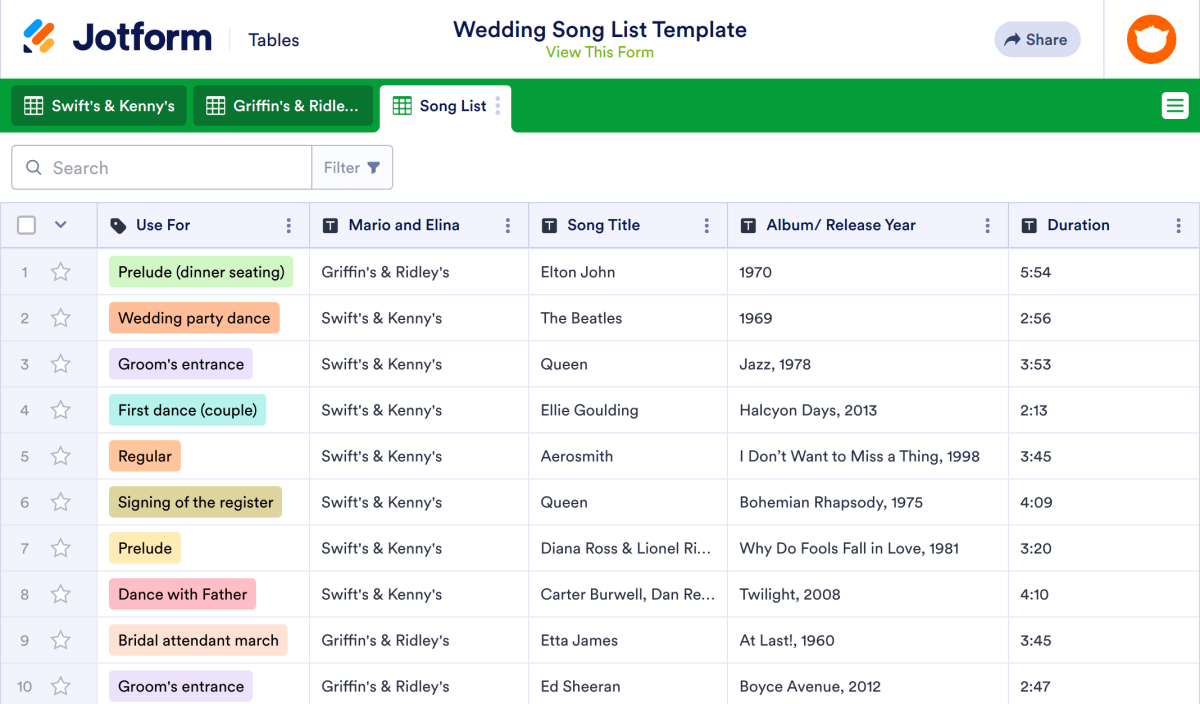Click the Jotform logo icon

tap(39, 38)
